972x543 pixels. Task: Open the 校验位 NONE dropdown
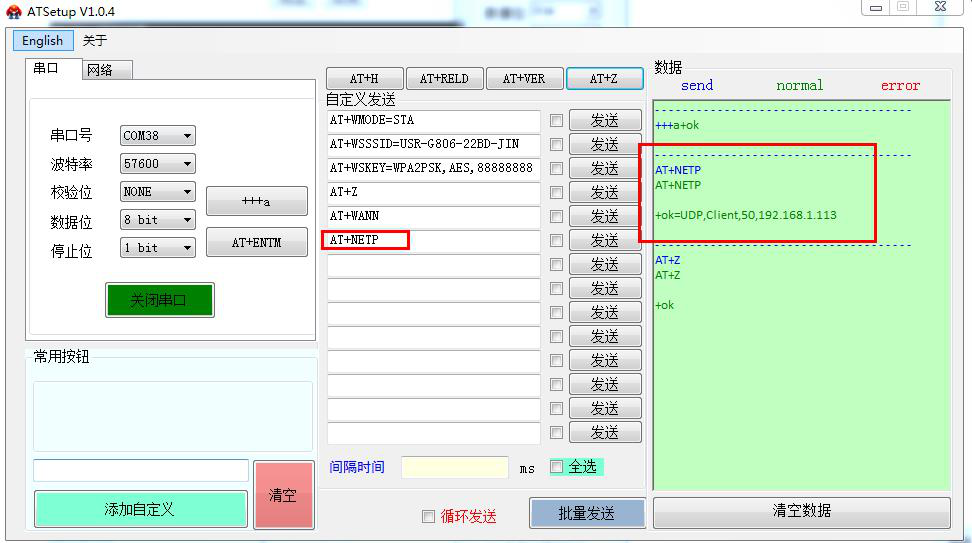pos(157,192)
